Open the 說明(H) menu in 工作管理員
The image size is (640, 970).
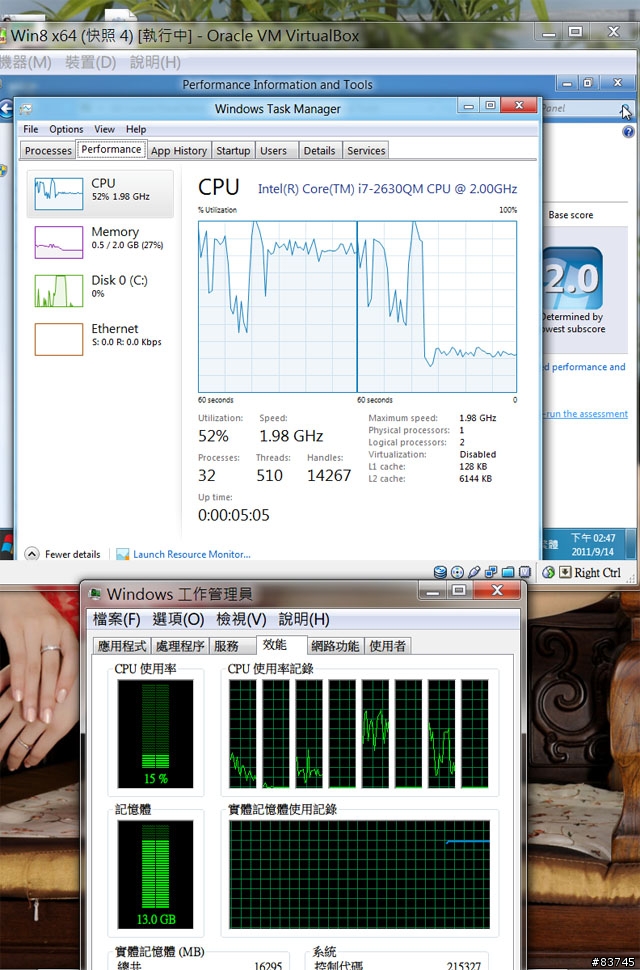(304, 619)
